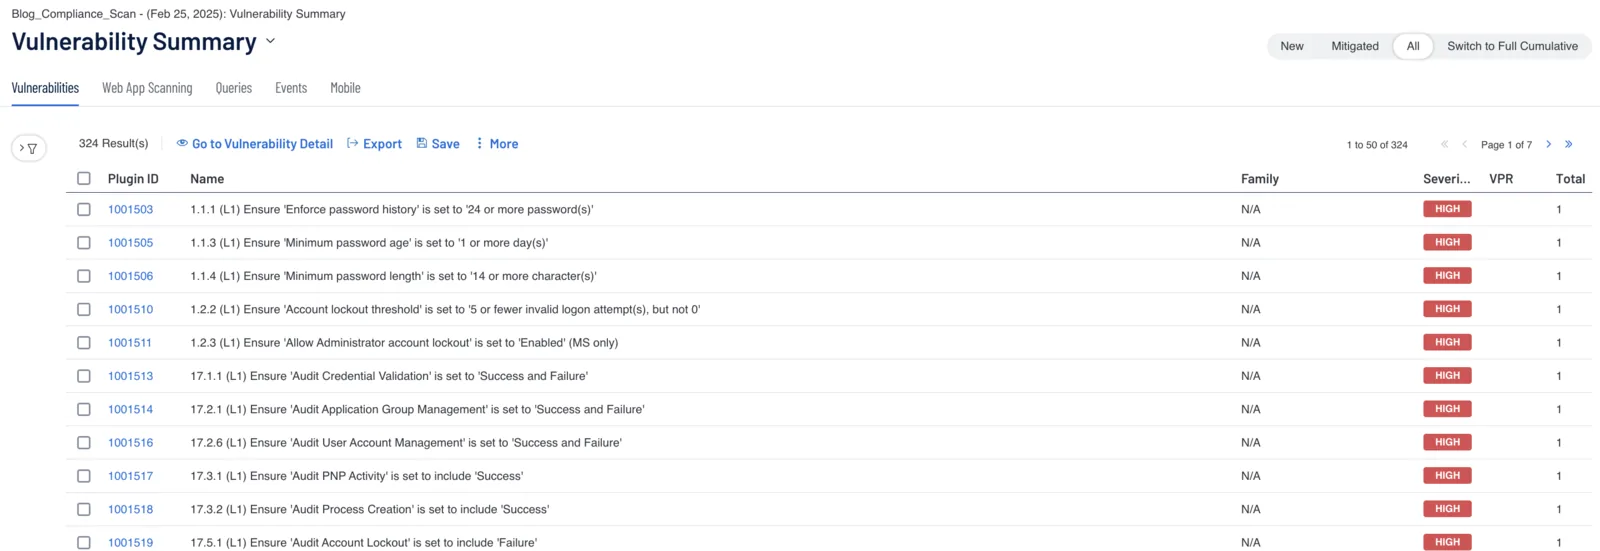Check the row for plugin 1001505

pyautogui.click(x=84, y=242)
